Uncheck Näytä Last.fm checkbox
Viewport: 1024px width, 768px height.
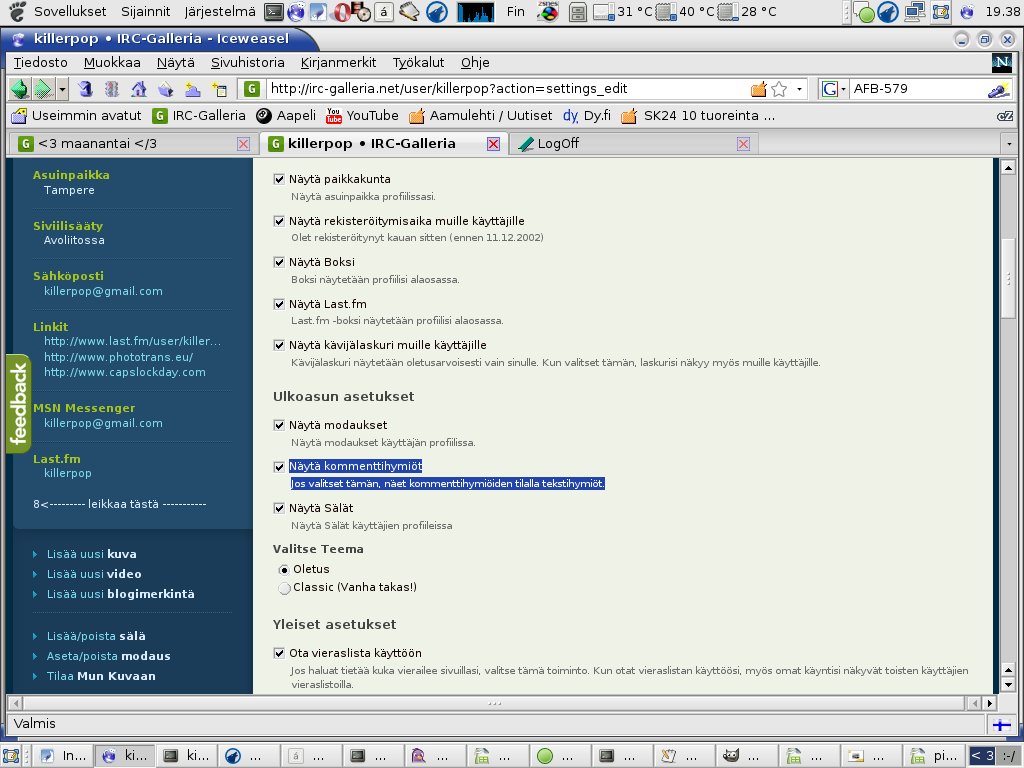pos(280,304)
